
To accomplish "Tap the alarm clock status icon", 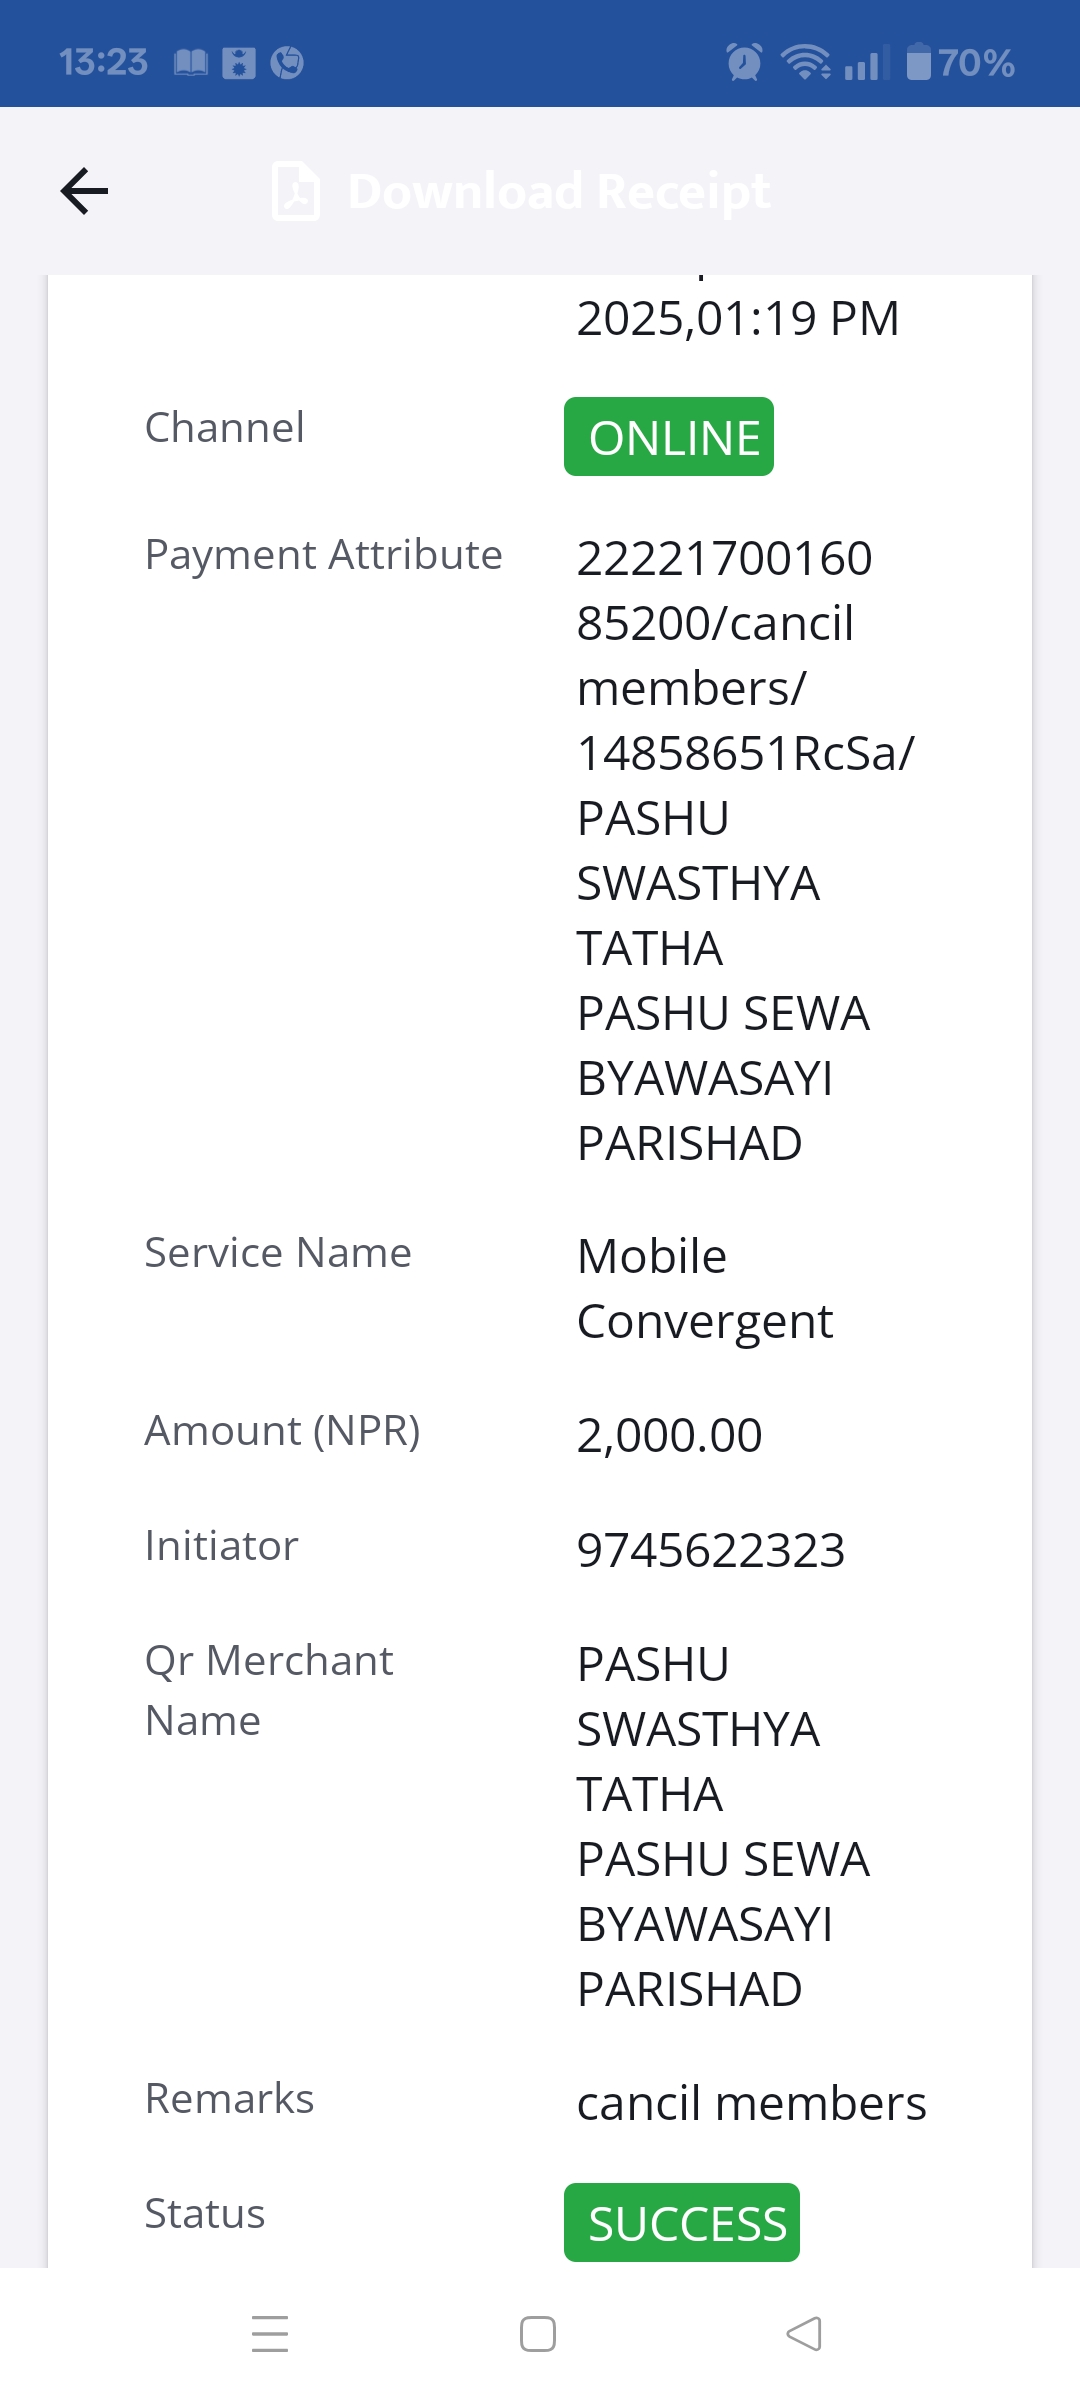I will (744, 62).
